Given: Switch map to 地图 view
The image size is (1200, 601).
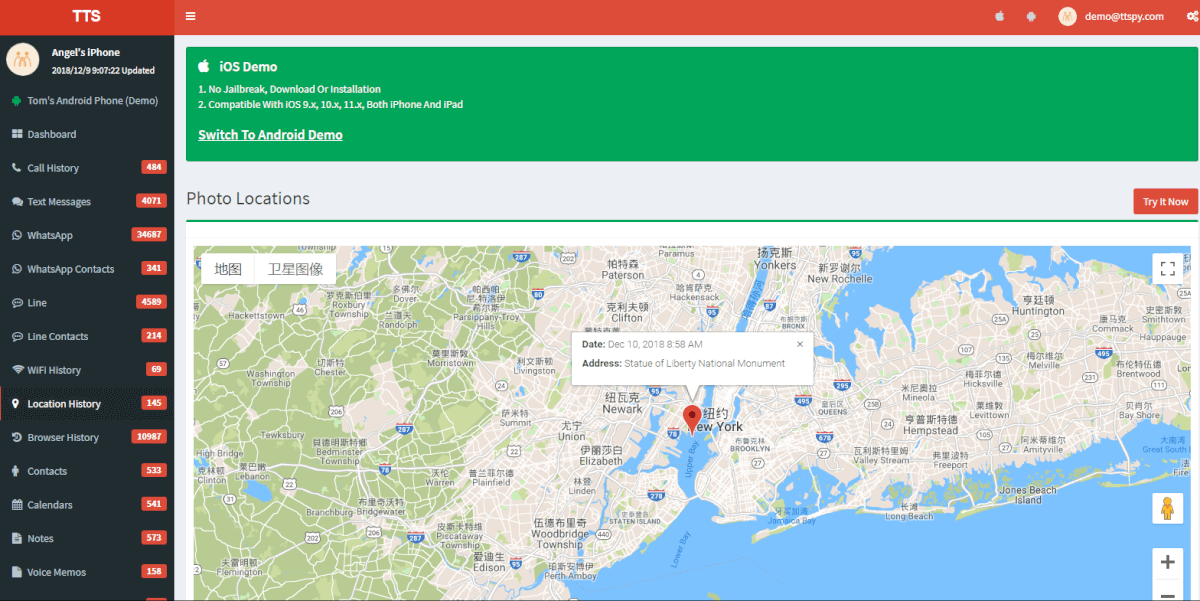Looking at the screenshot, I should [228, 269].
